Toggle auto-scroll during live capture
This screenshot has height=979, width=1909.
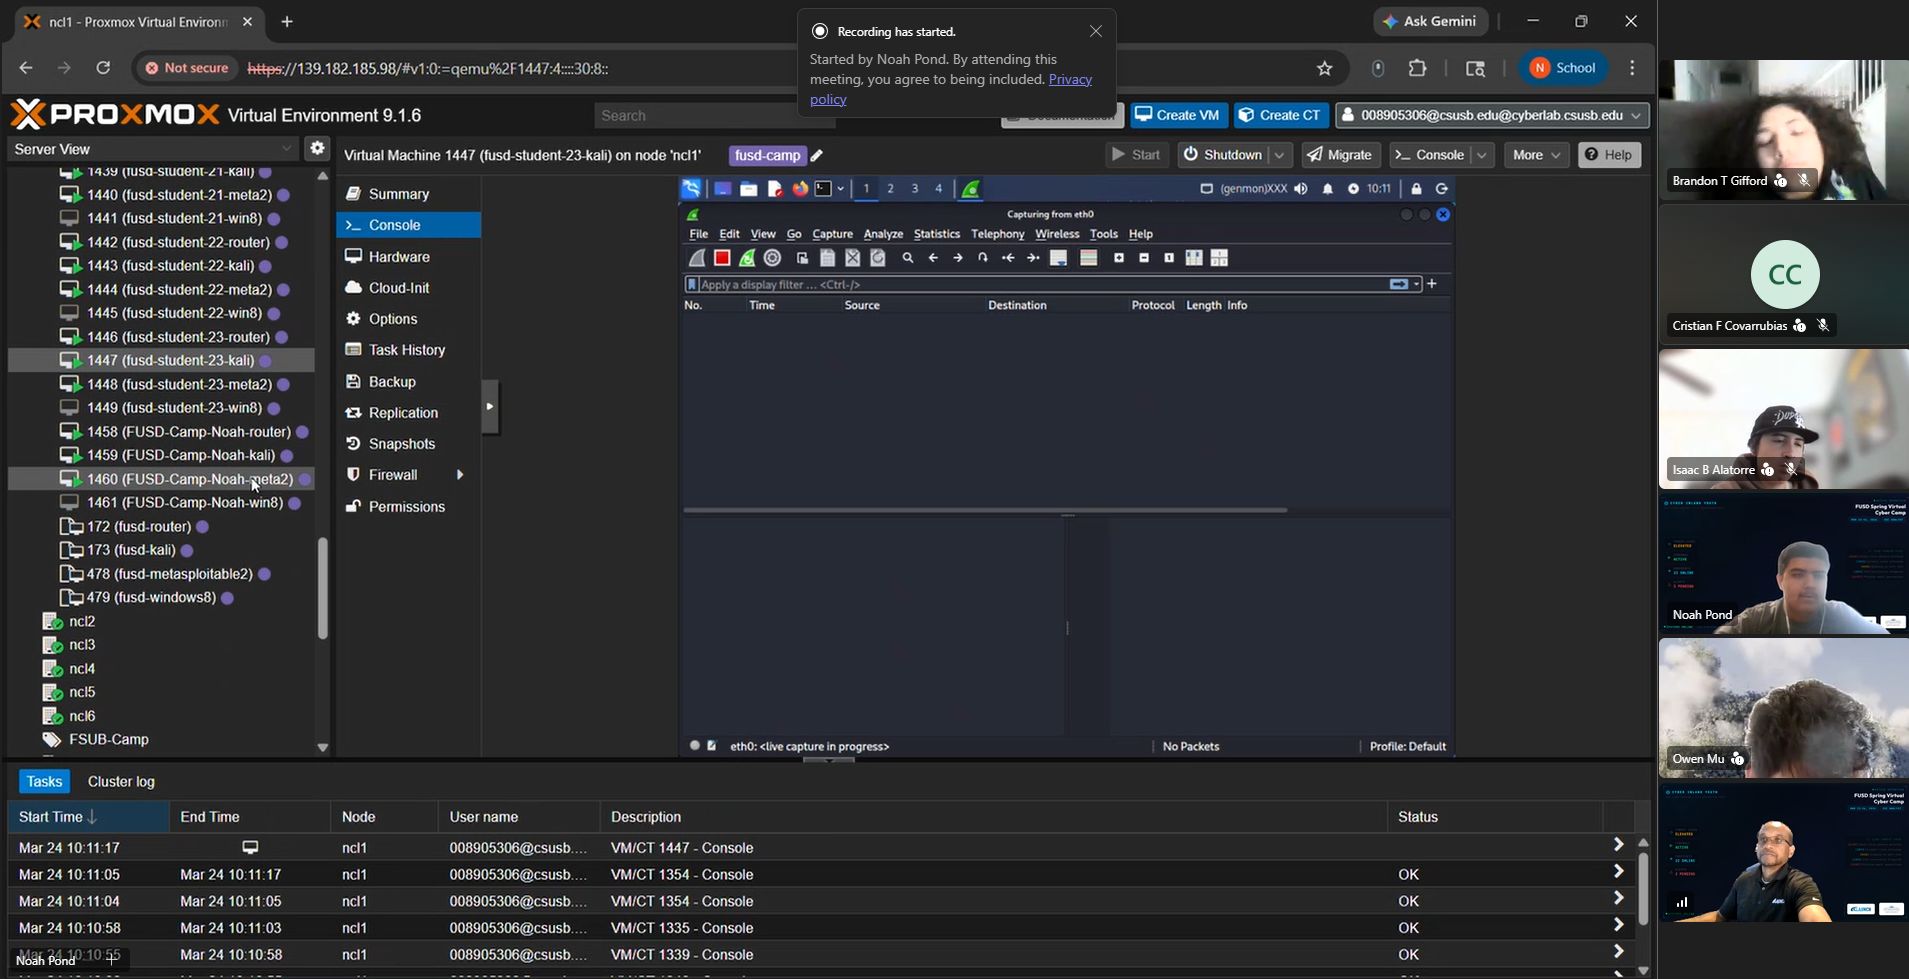[1059, 258]
